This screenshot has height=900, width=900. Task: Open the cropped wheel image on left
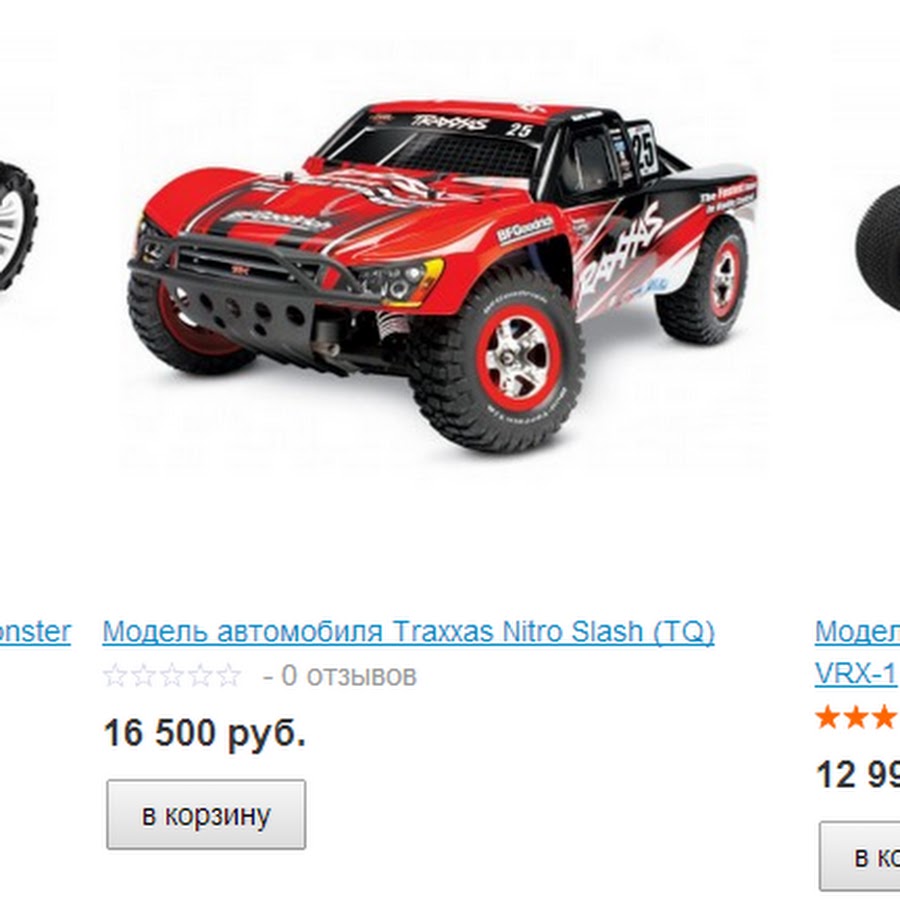(x=18, y=225)
